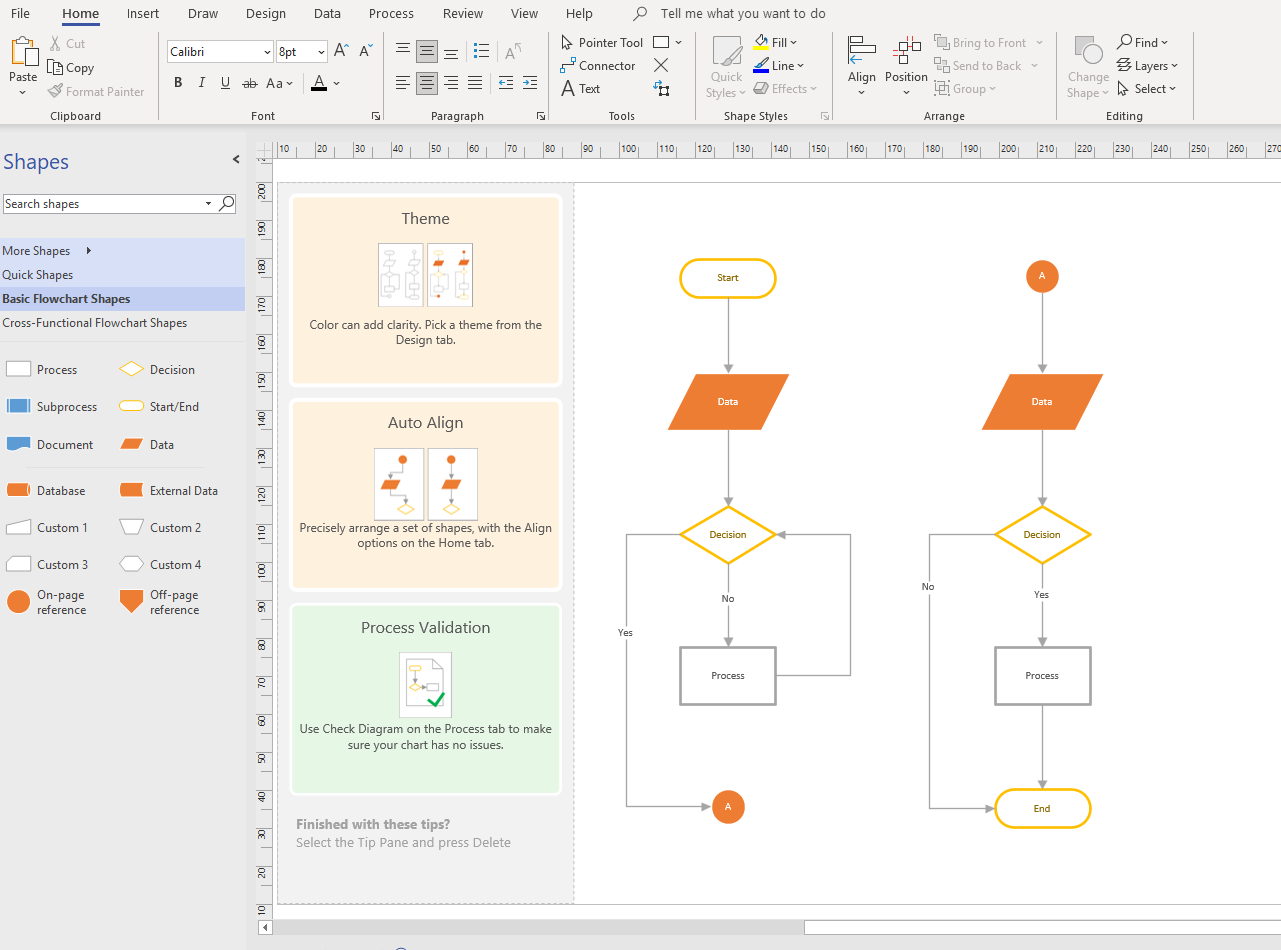Viewport: 1281px width, 950px height.
Task: Click the Position icon
Action: tap(906, 65)
